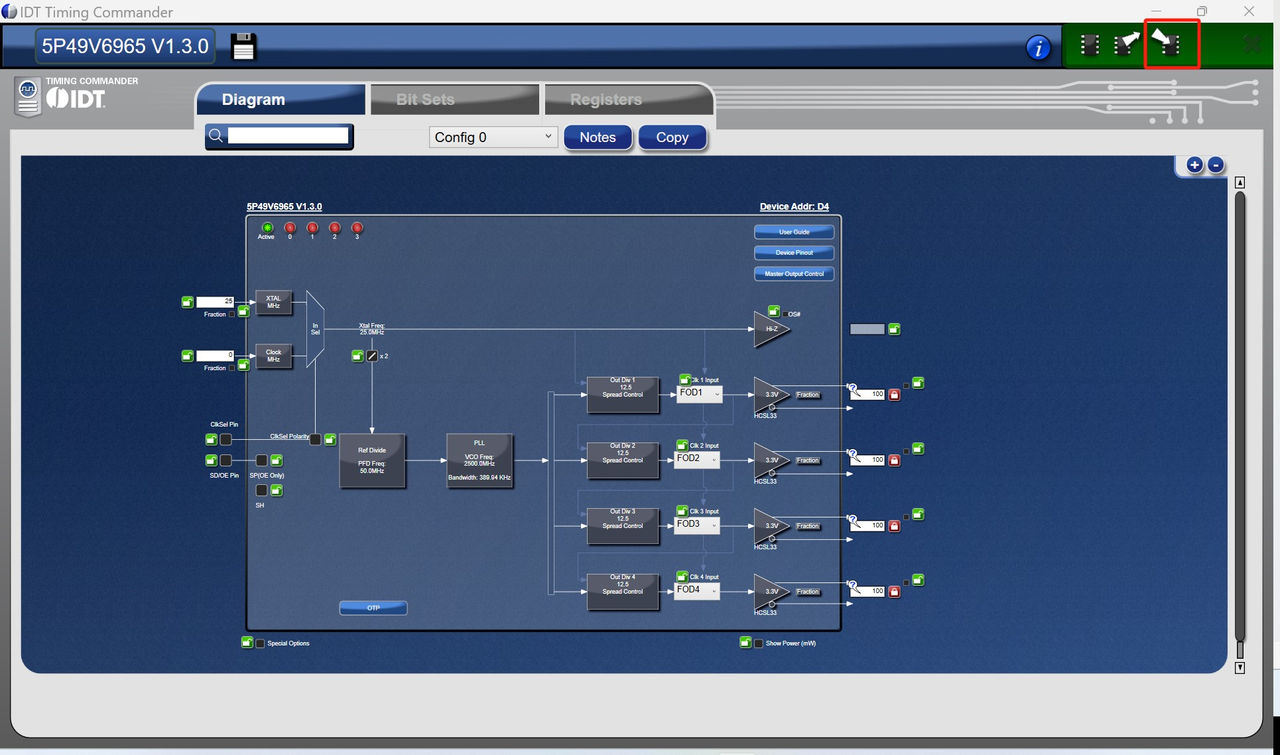Click the vertical scrollbar up arrow

point(1240,183)
